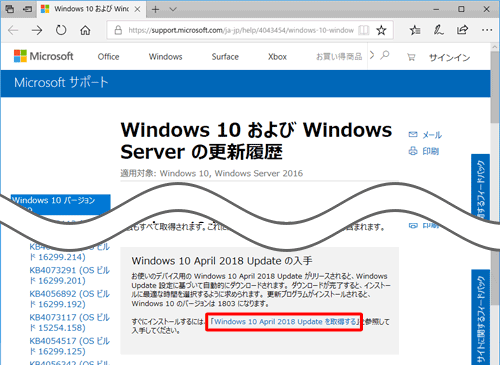Close the Windows 10 tab
This screenshot has height=365, width=500.
(x=137, y=9)
